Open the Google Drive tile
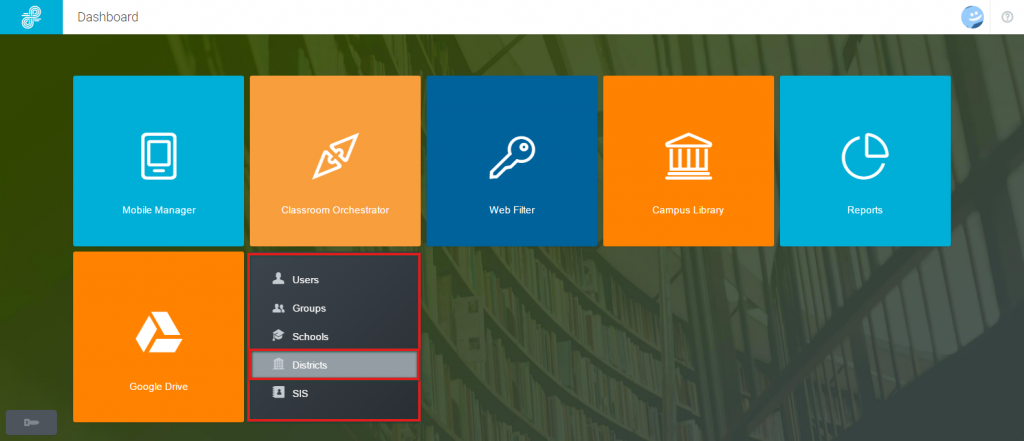This screenshot has width=1024, height=441. (x=159, y=336)
